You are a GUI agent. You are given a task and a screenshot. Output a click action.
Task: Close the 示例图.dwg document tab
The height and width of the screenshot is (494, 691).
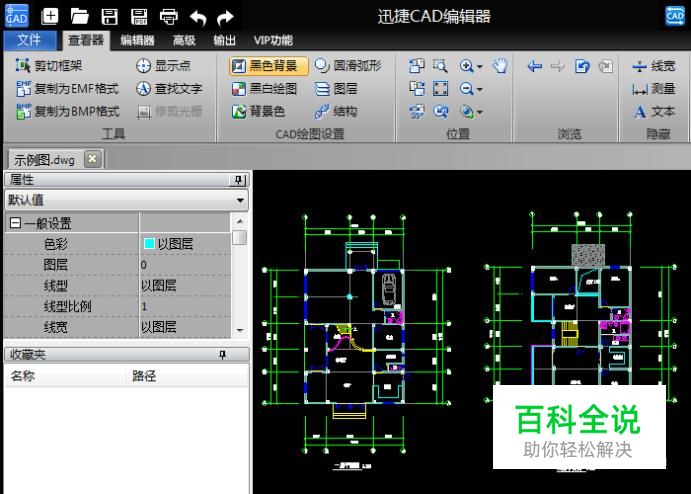coord(93,159)
